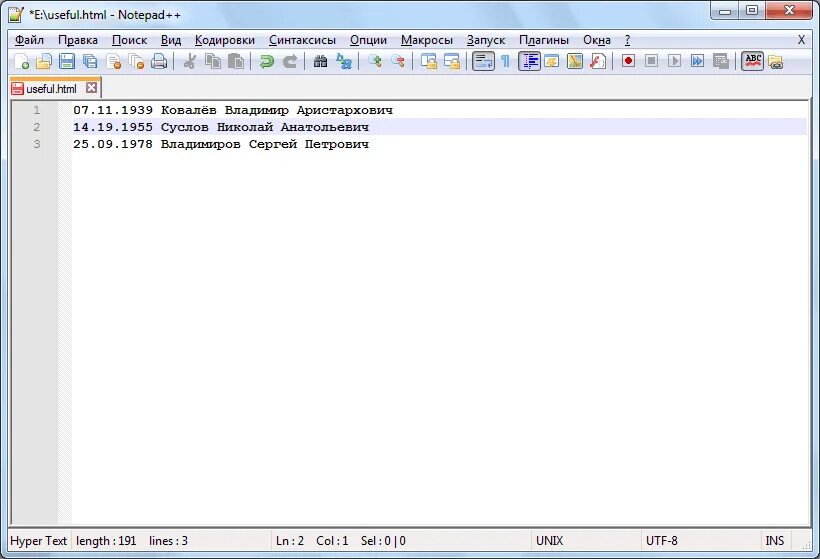Open the Вид menu

(170, 40)
